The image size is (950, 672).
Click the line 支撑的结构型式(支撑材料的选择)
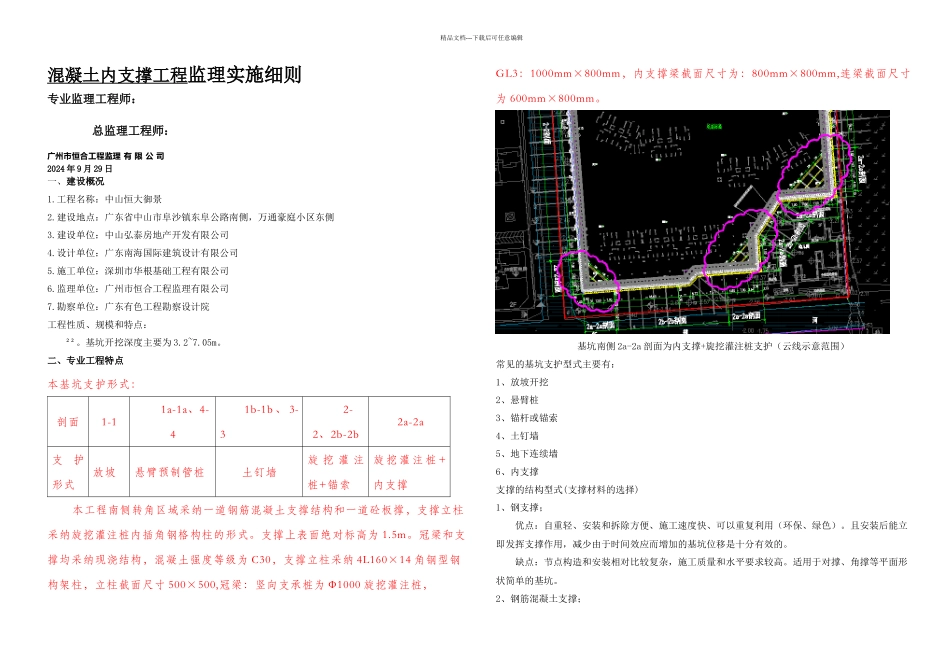(x=566, y=490)
